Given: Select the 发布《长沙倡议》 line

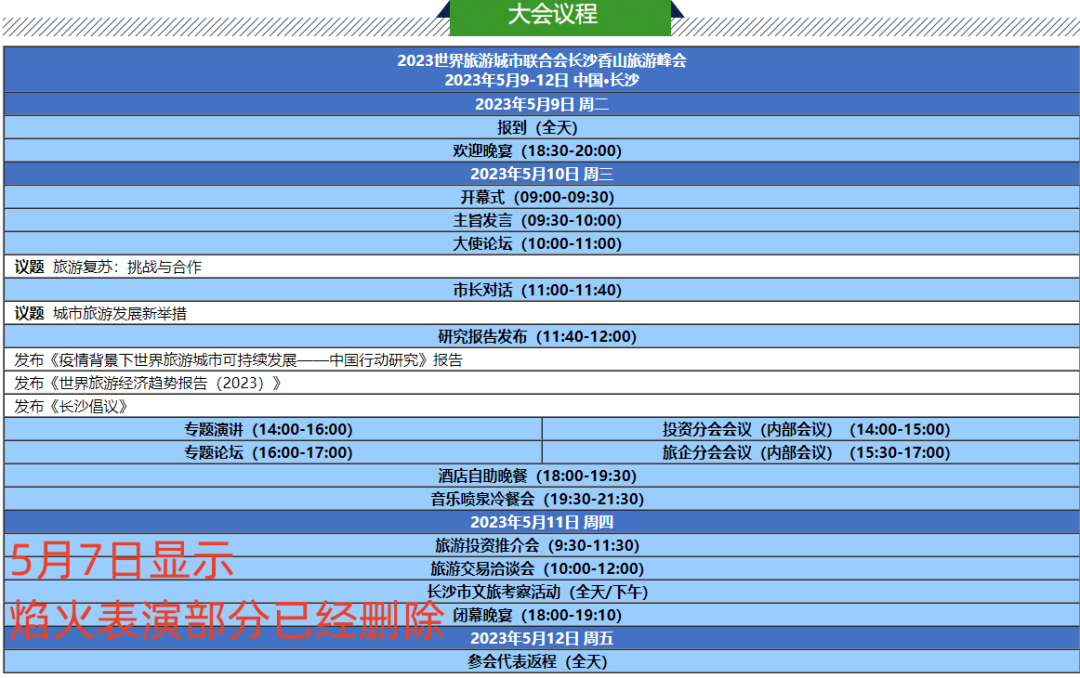Looking at the screenshot, I should click(x=72, y=406).
